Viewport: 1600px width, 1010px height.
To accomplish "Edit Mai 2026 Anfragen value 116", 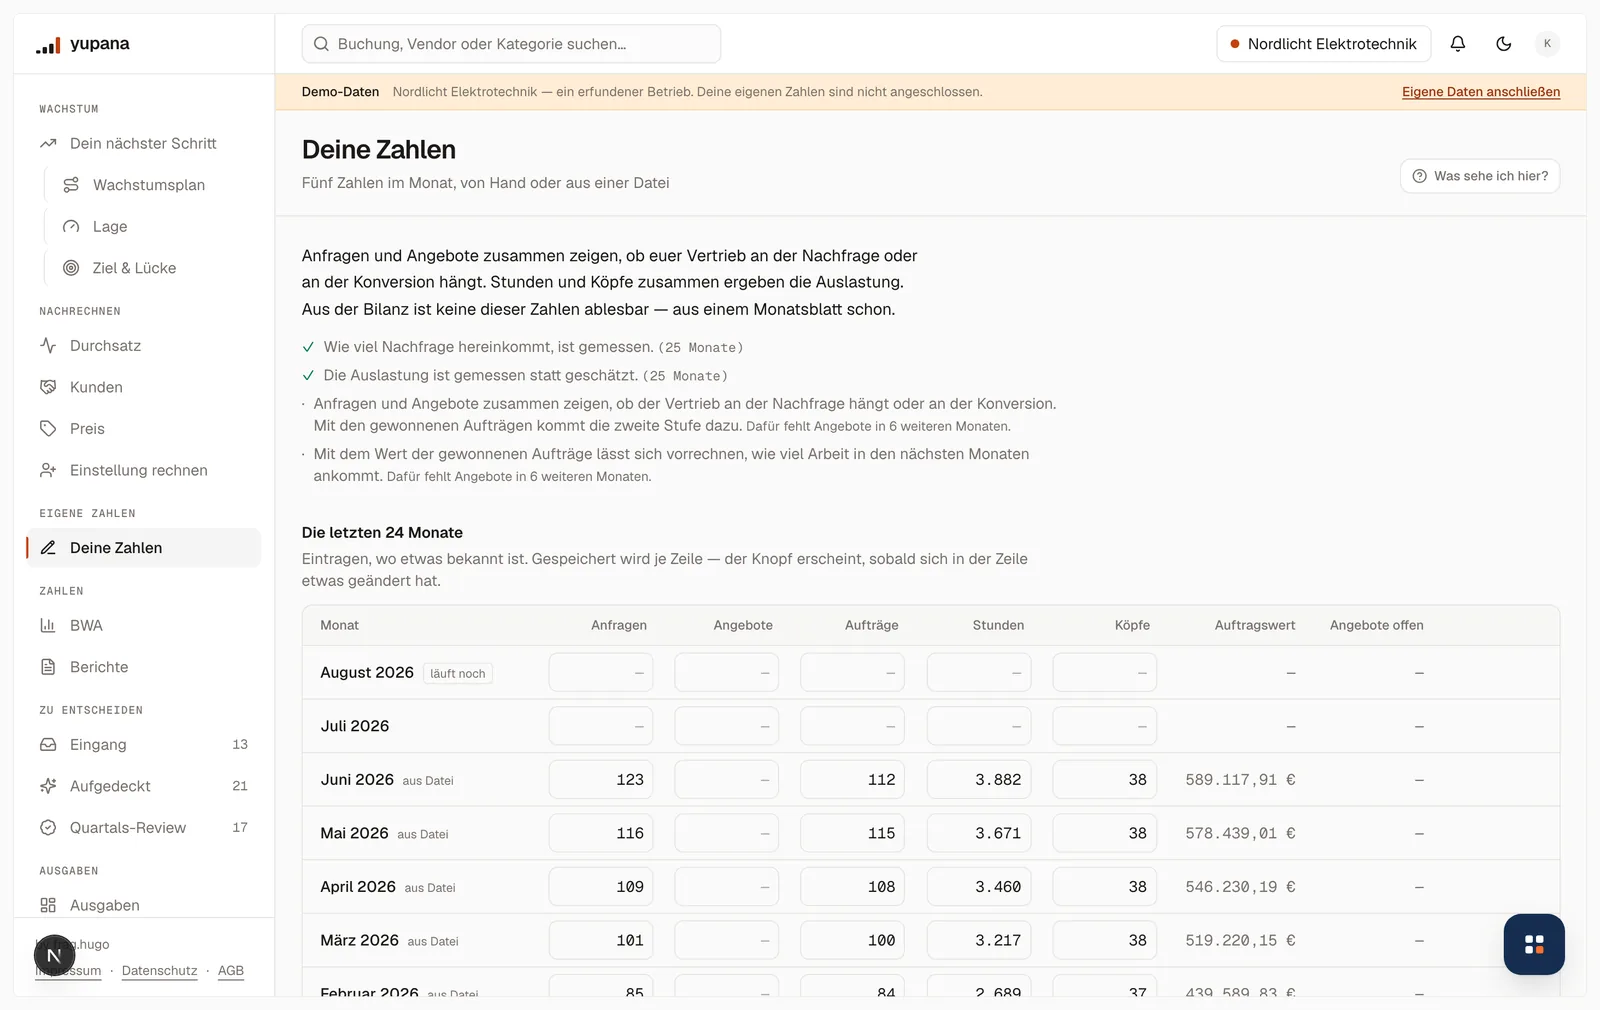I will 601,833.
